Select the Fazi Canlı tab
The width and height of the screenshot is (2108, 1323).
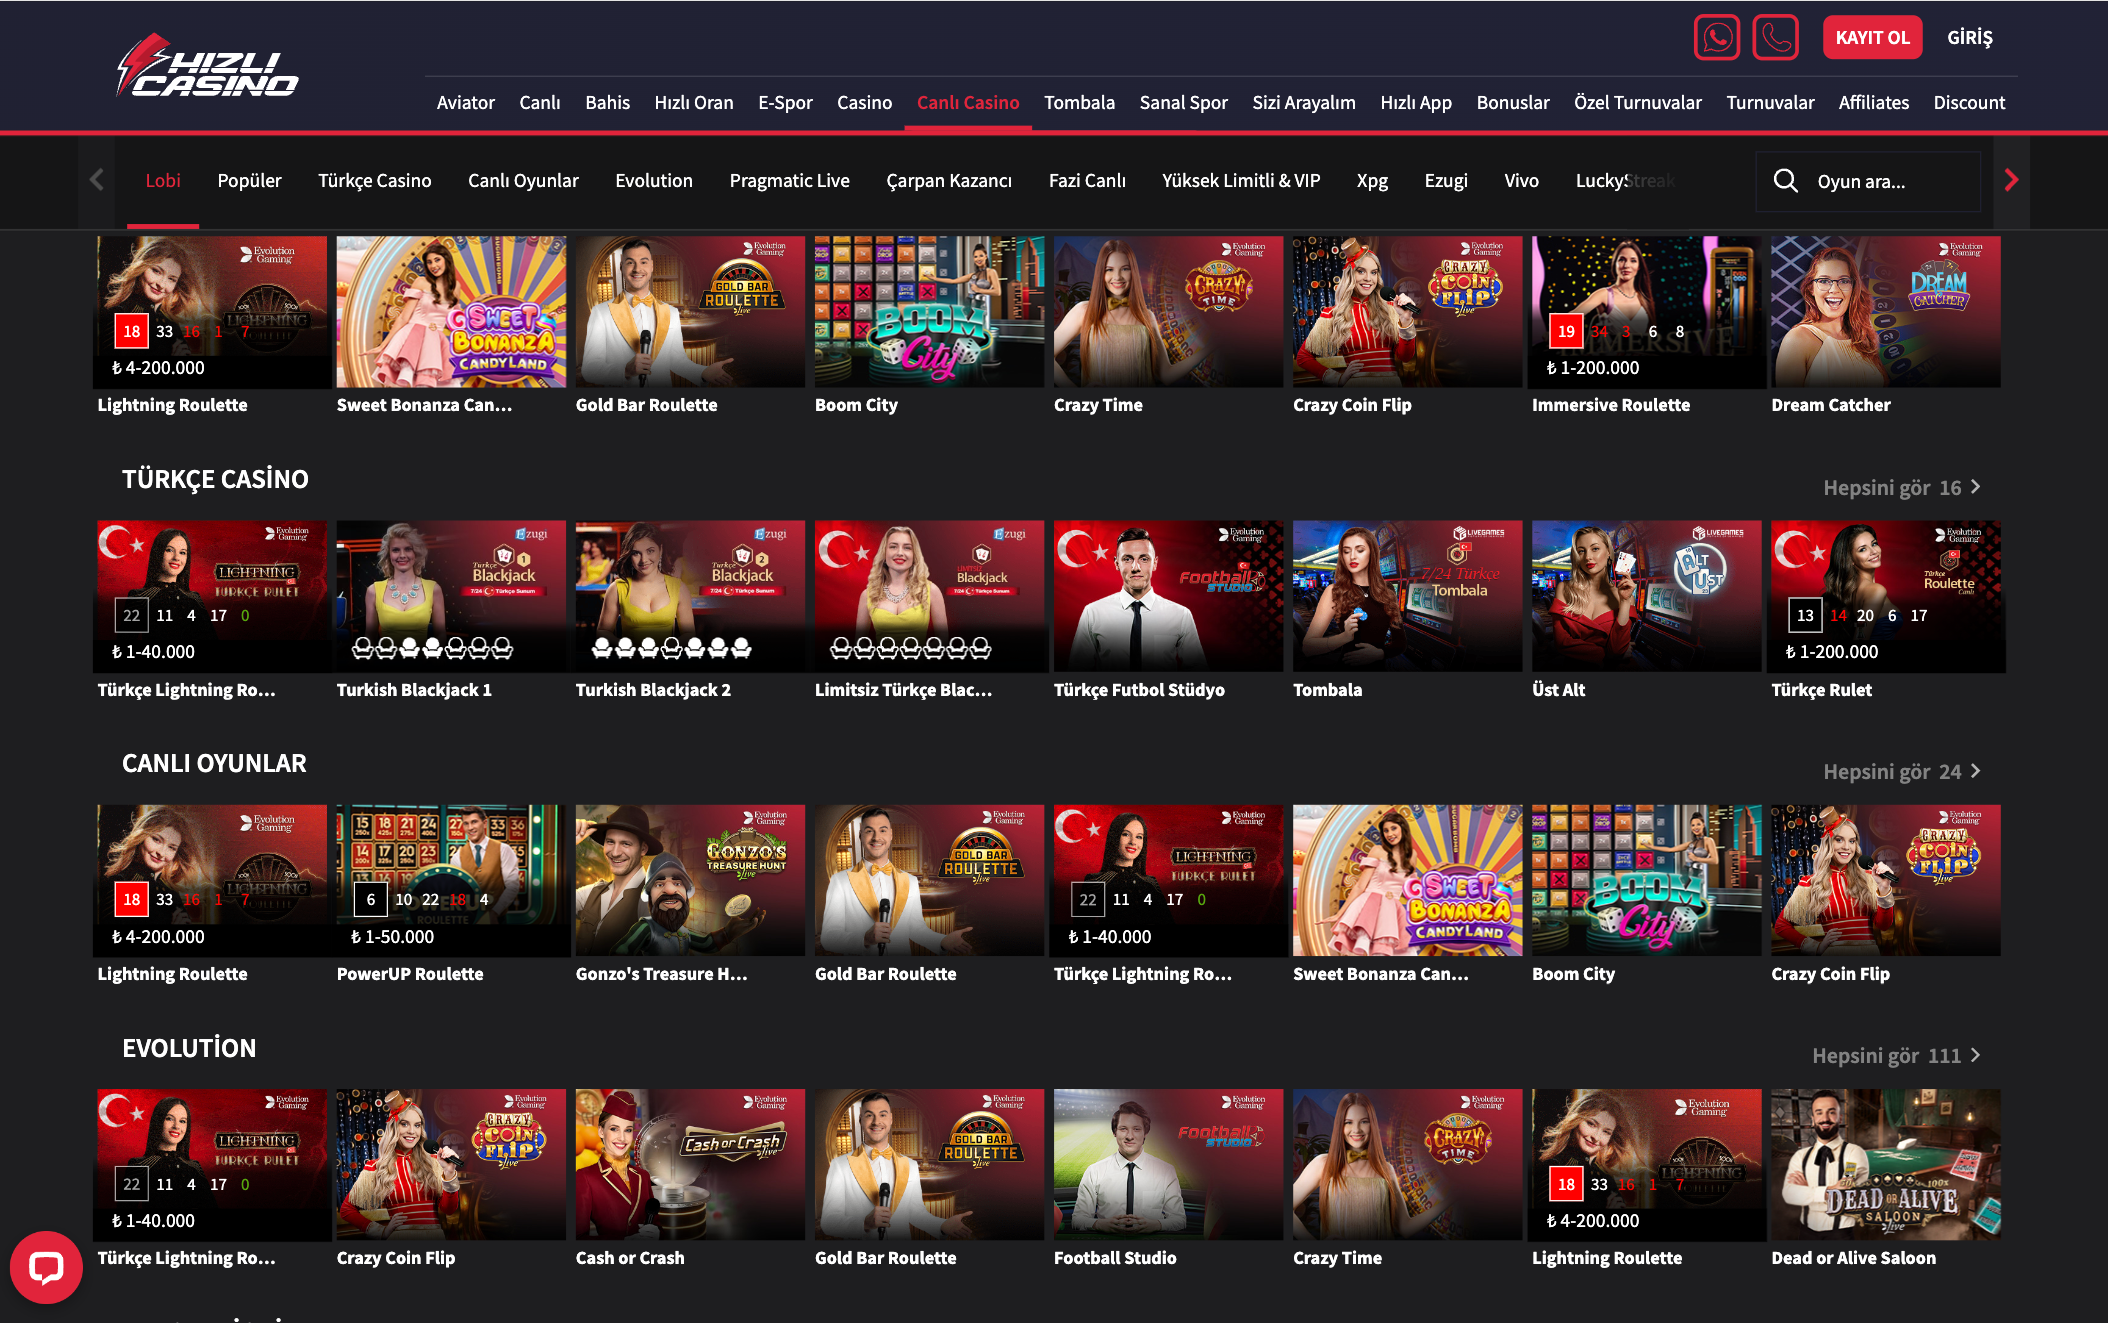(x=1086, y=181)
